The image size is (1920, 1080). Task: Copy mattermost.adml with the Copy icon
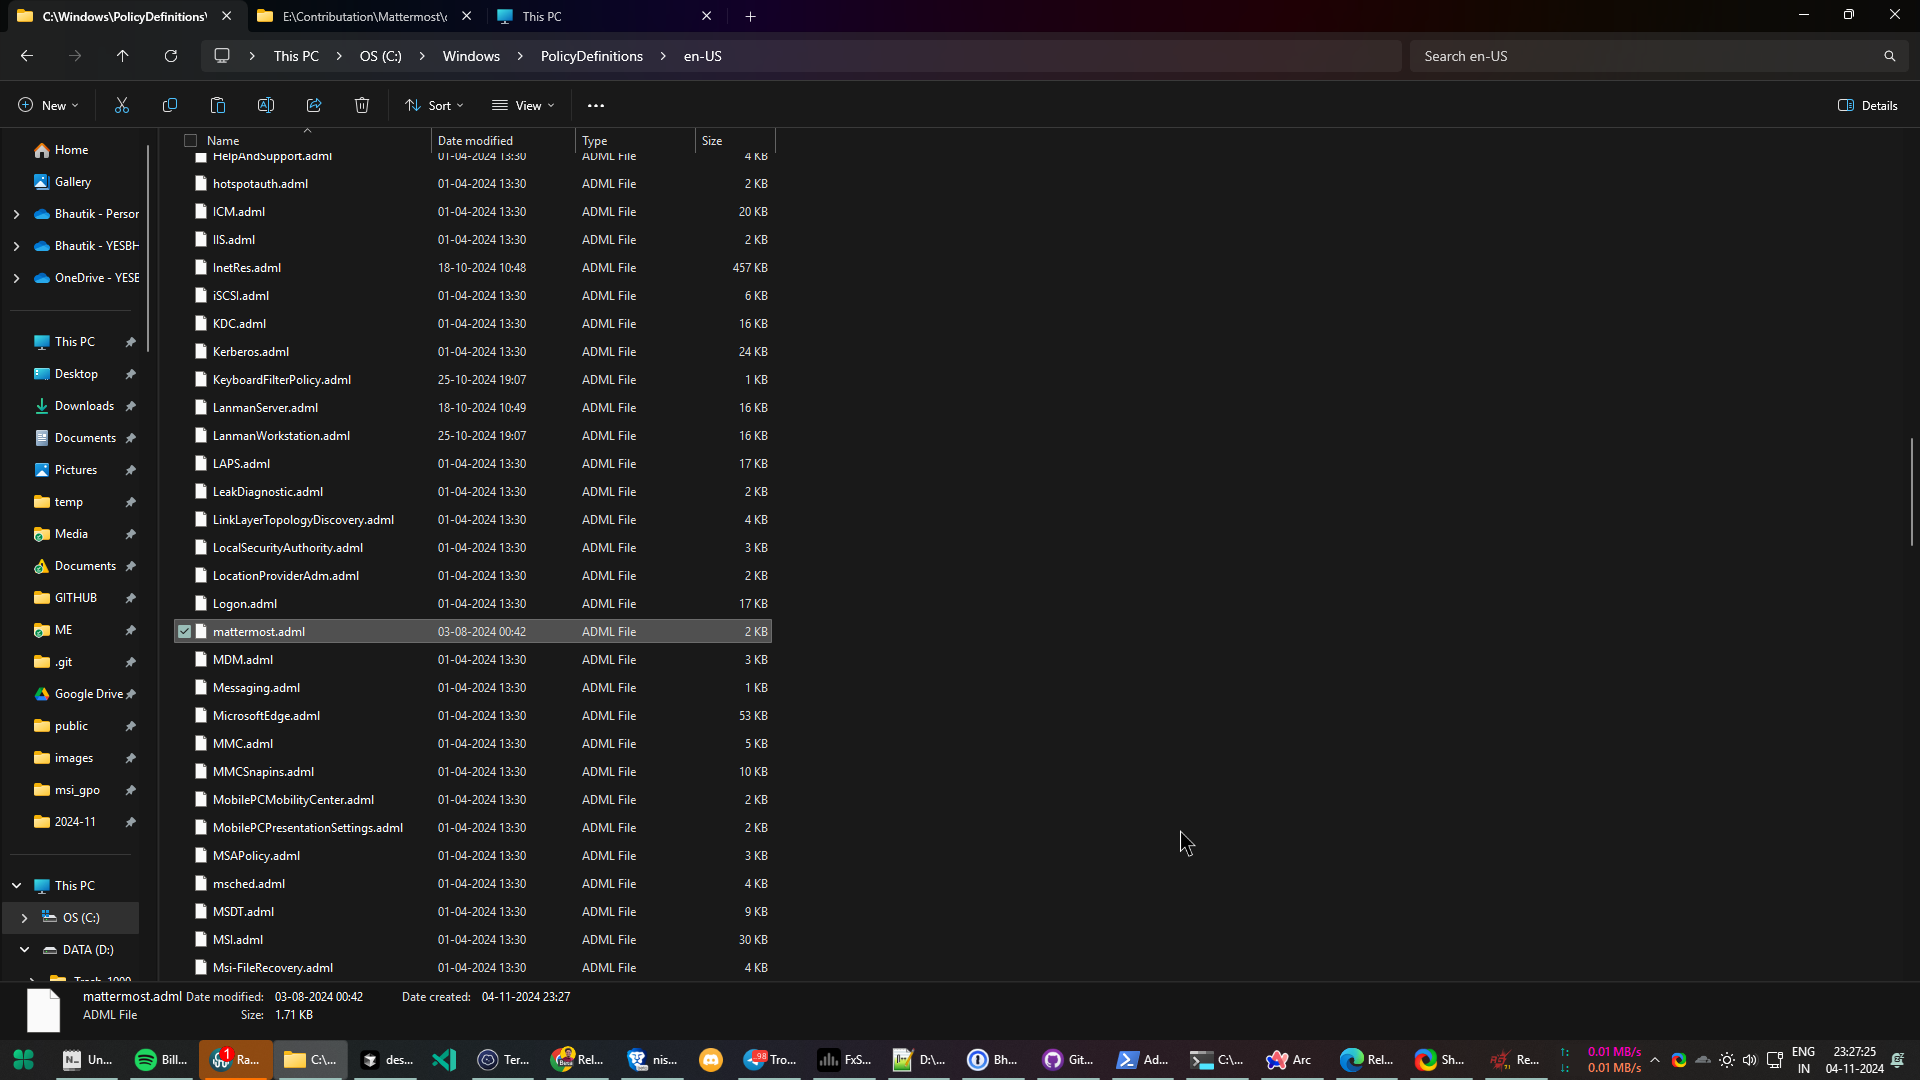coord(170,105)
